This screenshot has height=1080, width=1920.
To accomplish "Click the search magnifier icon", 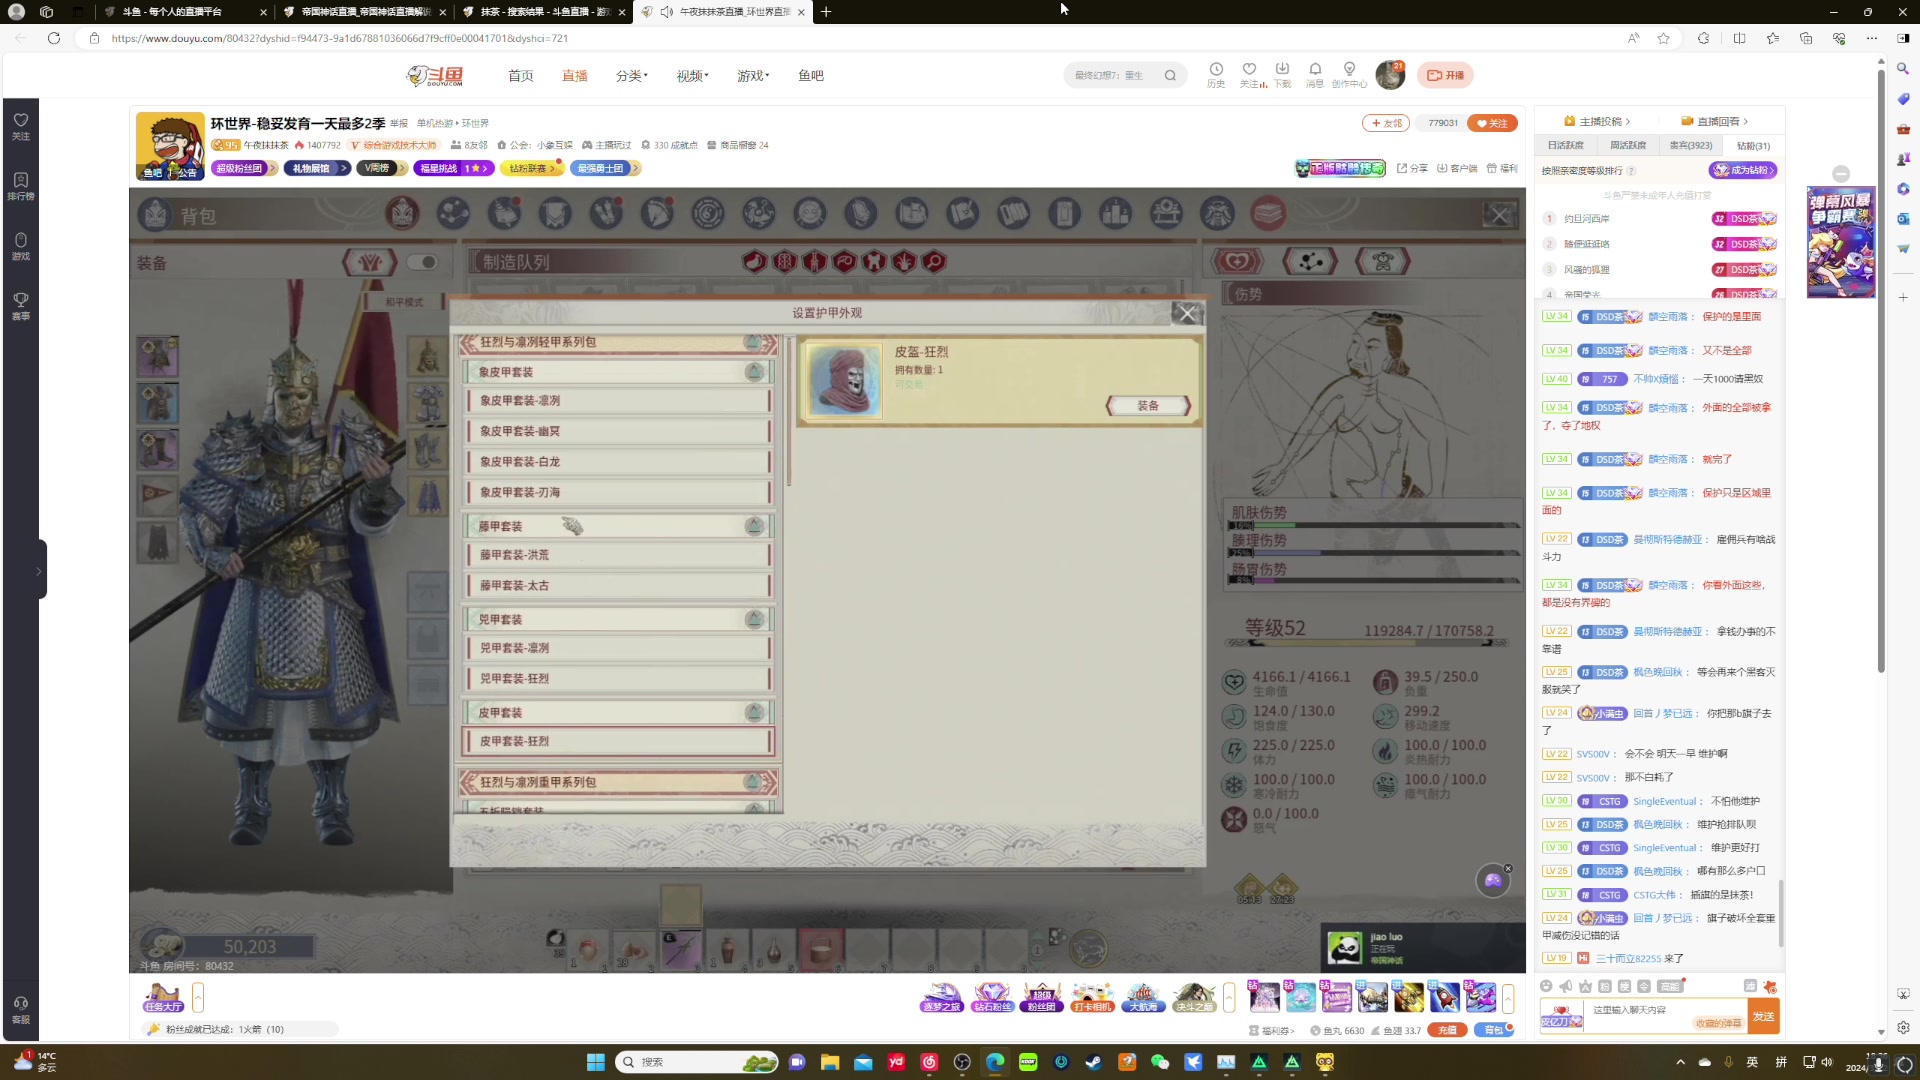I will click(1170, 75).
